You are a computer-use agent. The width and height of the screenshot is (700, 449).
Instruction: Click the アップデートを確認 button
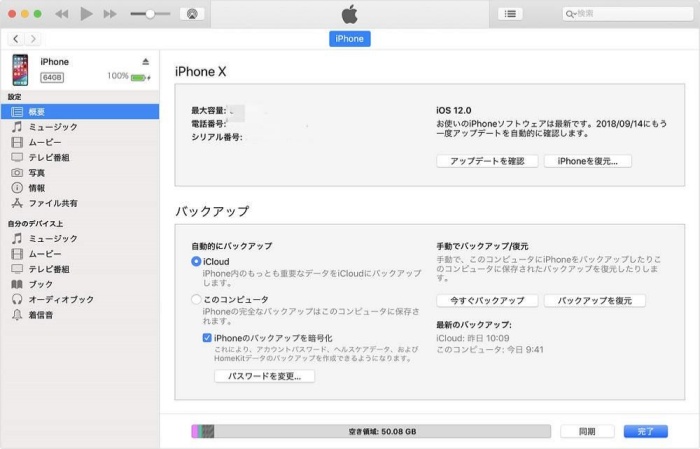(x=487, y=161)
